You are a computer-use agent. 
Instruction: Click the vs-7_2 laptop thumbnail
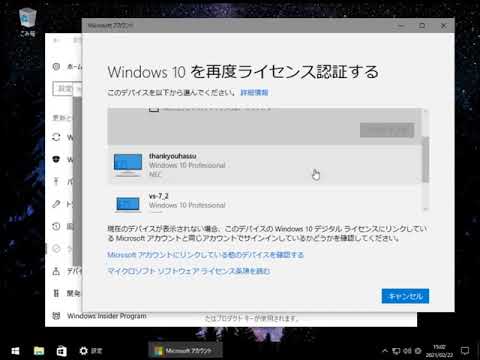[x=128, y=204]
